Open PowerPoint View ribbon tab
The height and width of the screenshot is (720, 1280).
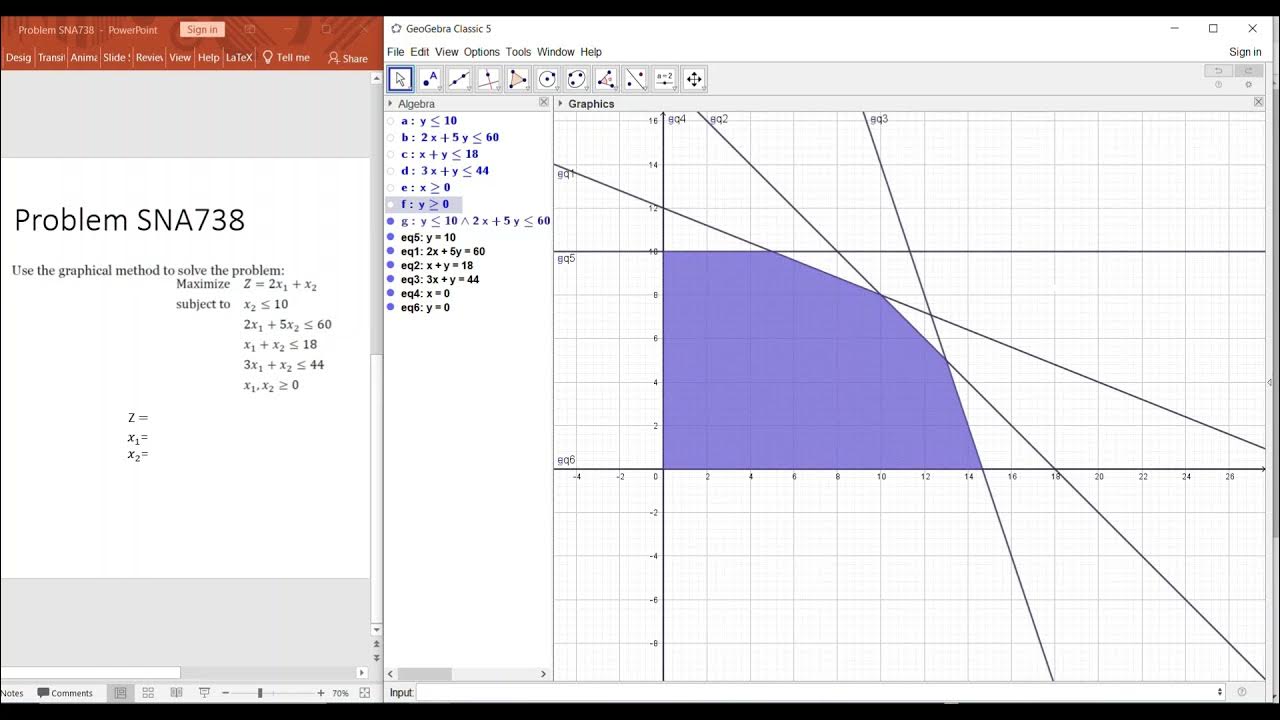pyautogui.click(x=180, y=58)
